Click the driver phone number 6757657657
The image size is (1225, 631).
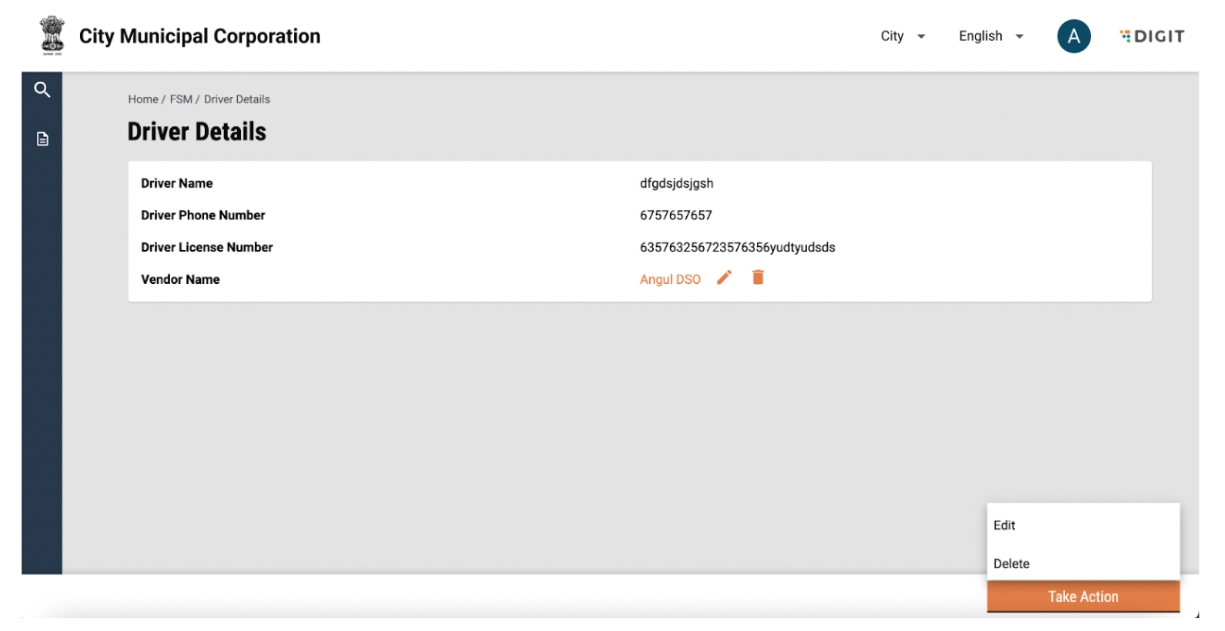[676, 215]
